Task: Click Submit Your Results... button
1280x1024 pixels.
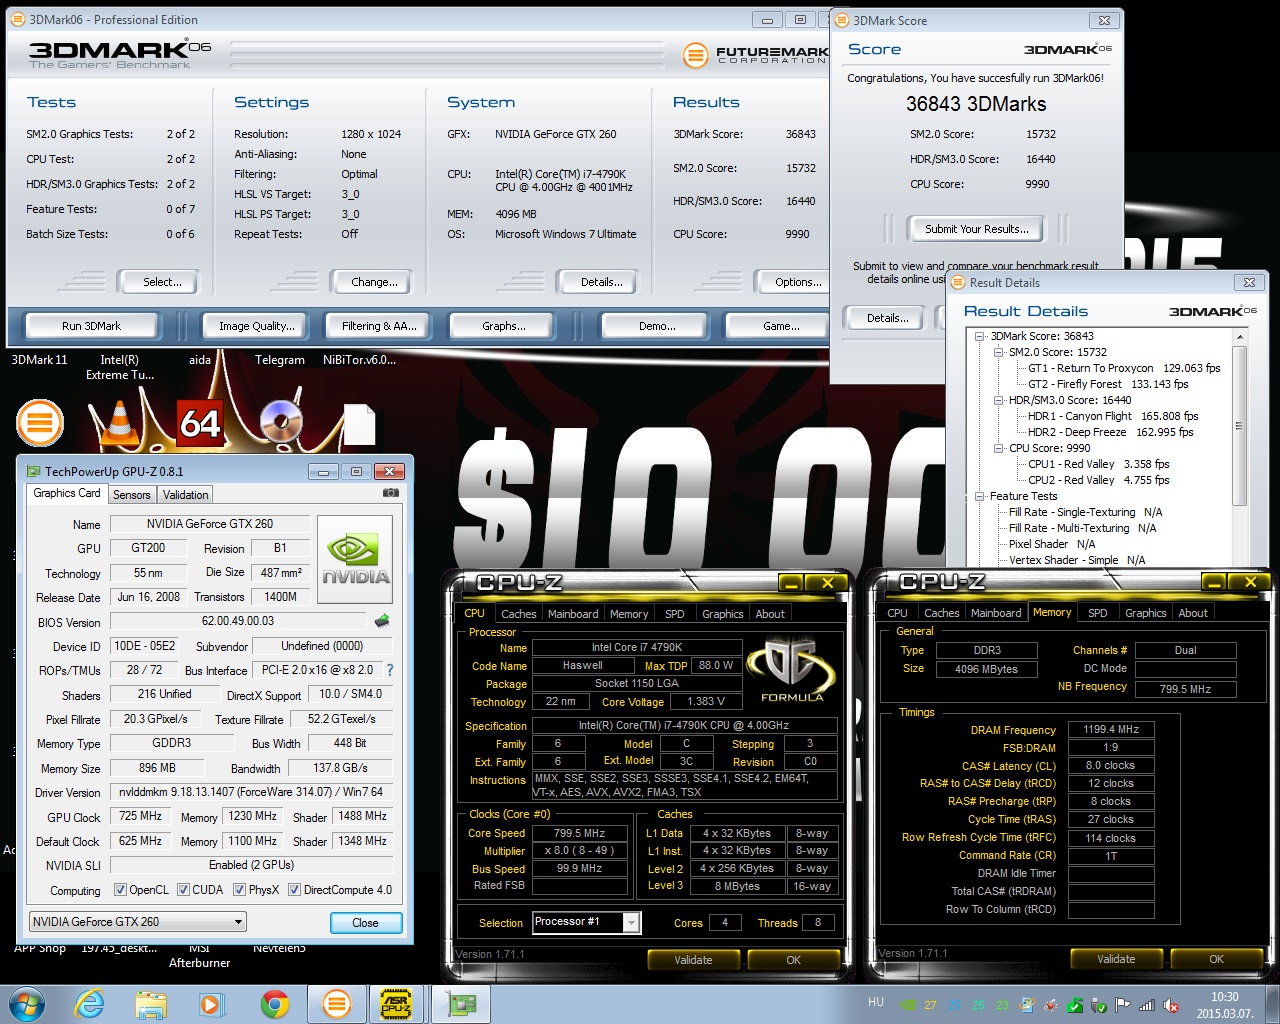Action: tap(976, 229)
